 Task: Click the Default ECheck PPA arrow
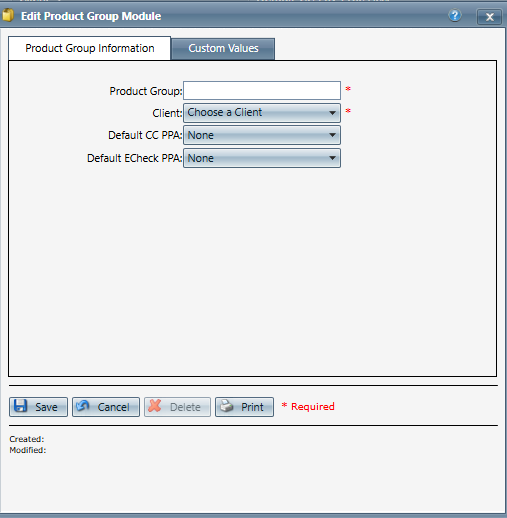click(332, 158)
